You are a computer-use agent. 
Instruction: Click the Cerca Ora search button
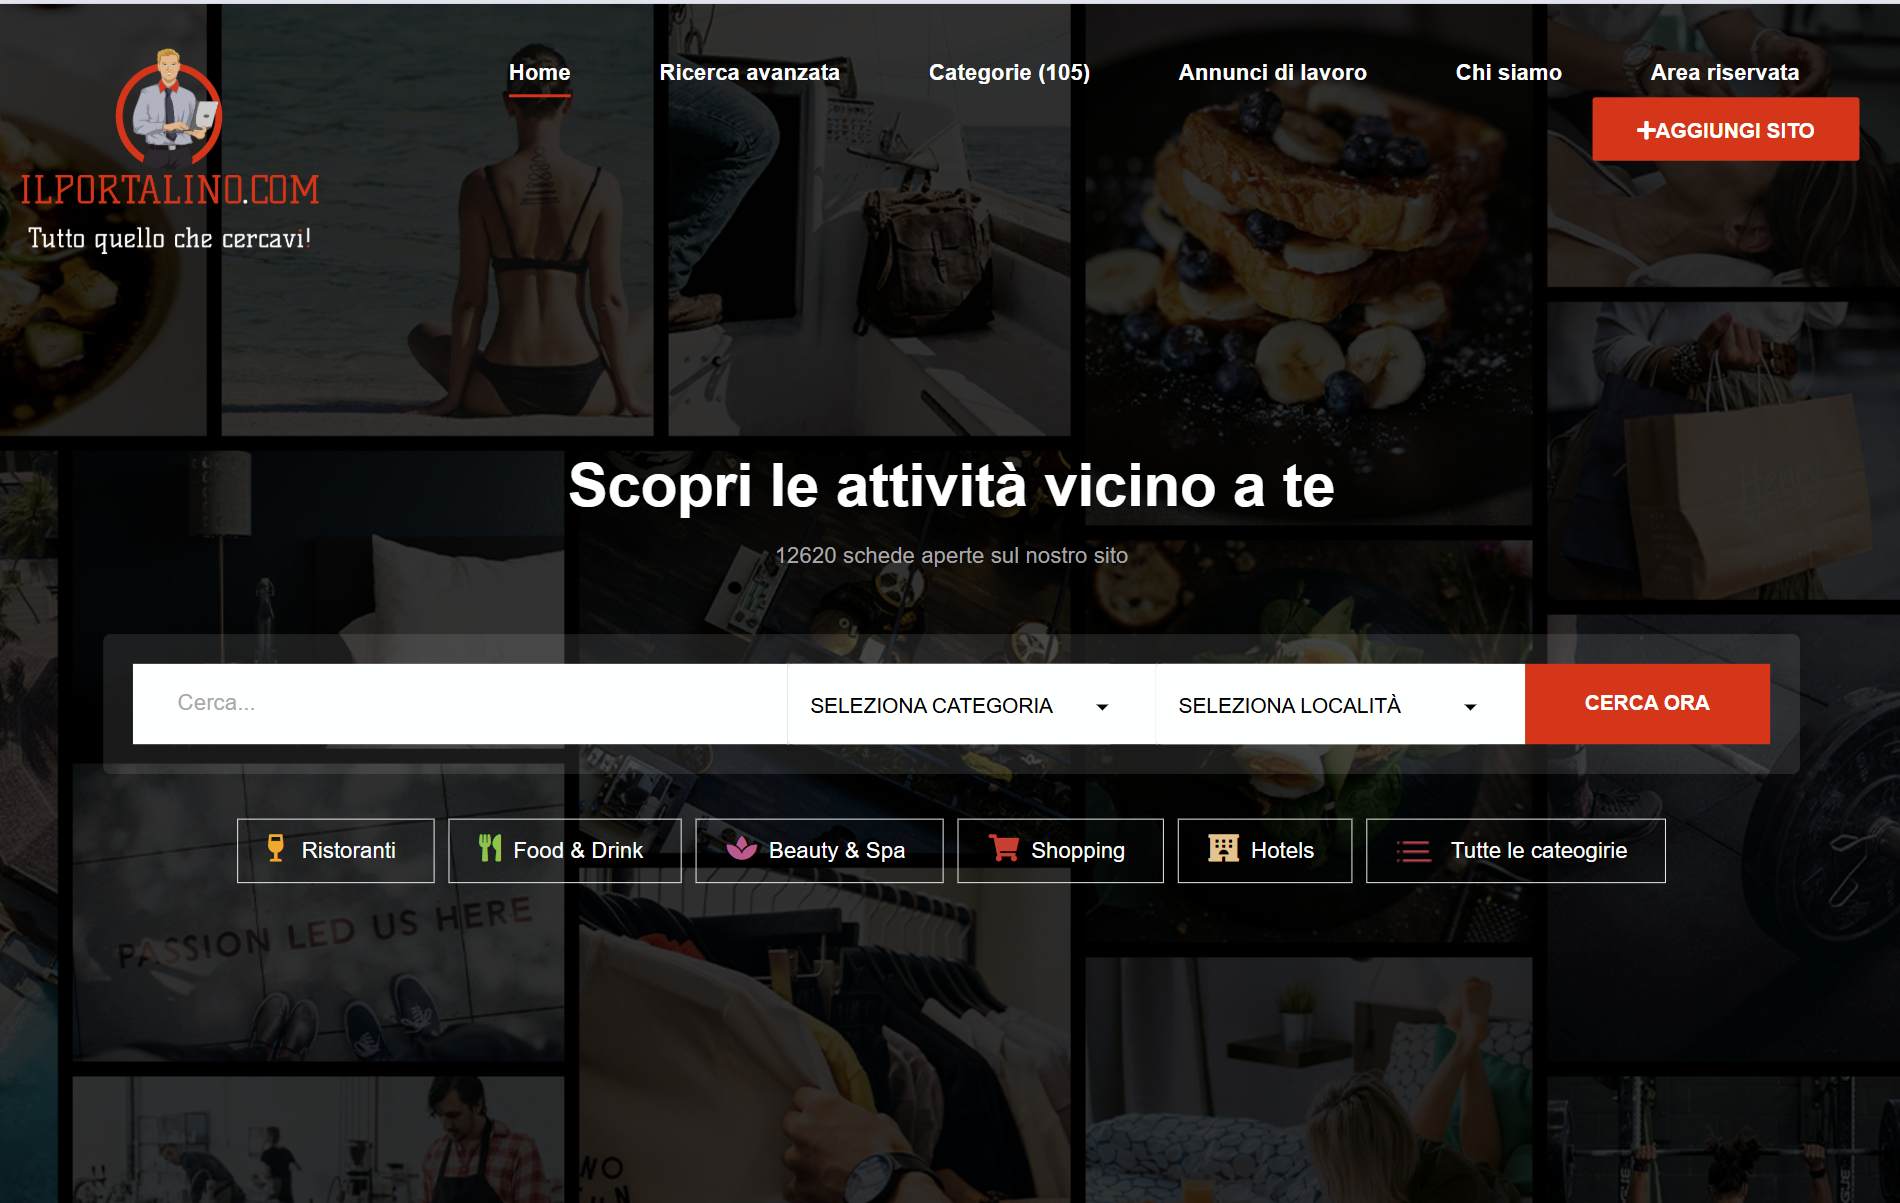pos(1647,703)
